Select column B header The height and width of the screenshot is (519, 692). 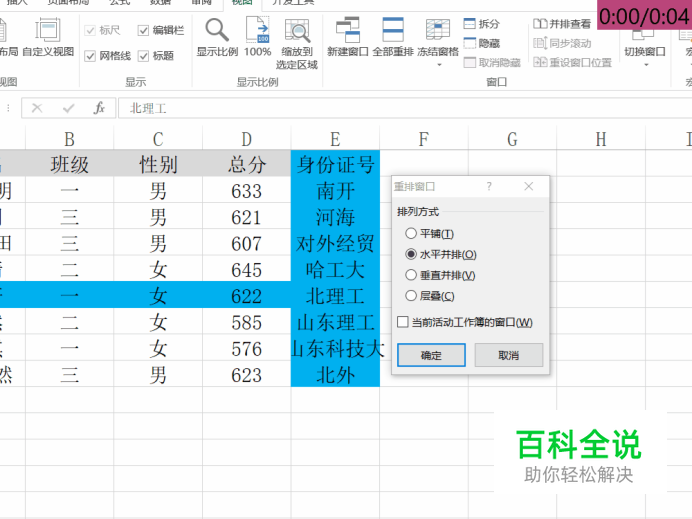tap(70, 139)
